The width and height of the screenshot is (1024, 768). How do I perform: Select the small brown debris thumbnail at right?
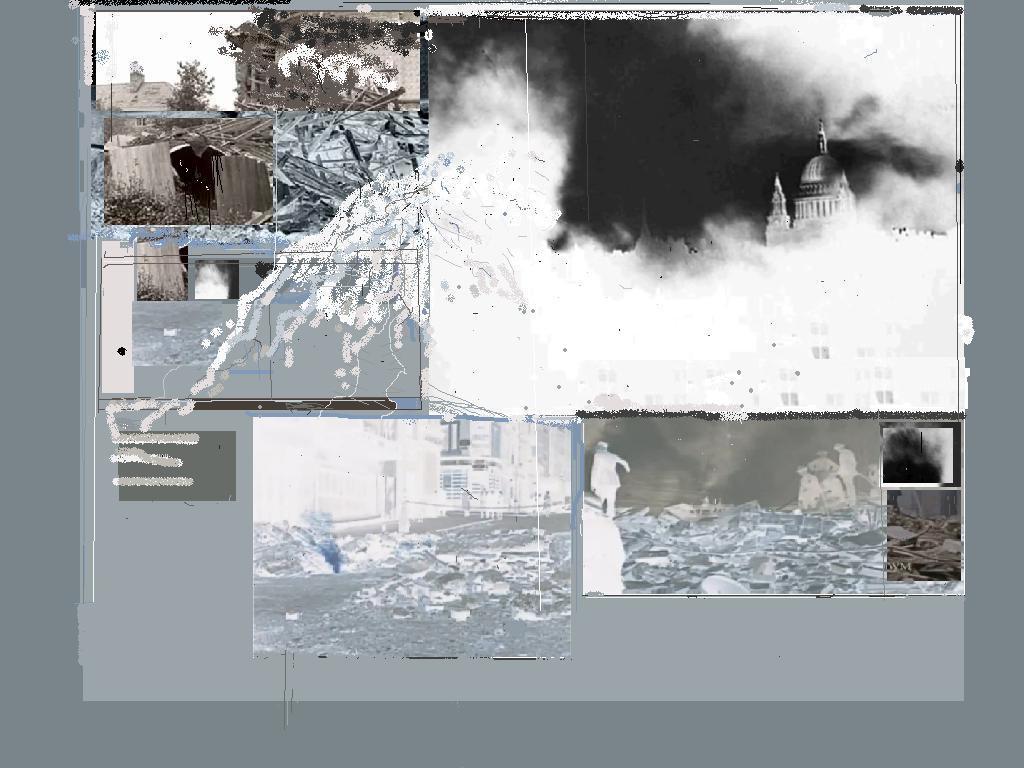click(923, 534)
